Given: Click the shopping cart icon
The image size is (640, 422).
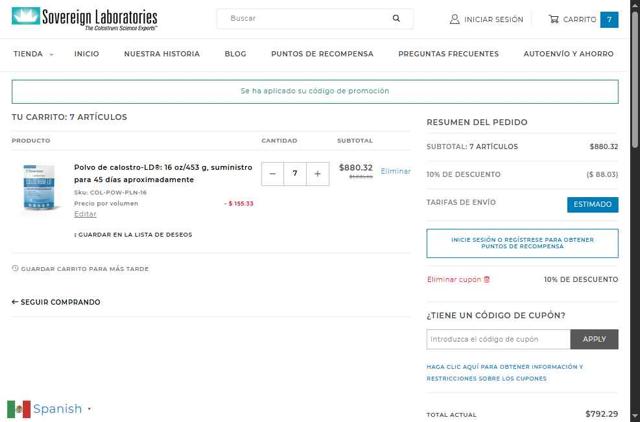Looking at the screenshot, I should pyautogui.click(x=553, y=19).
